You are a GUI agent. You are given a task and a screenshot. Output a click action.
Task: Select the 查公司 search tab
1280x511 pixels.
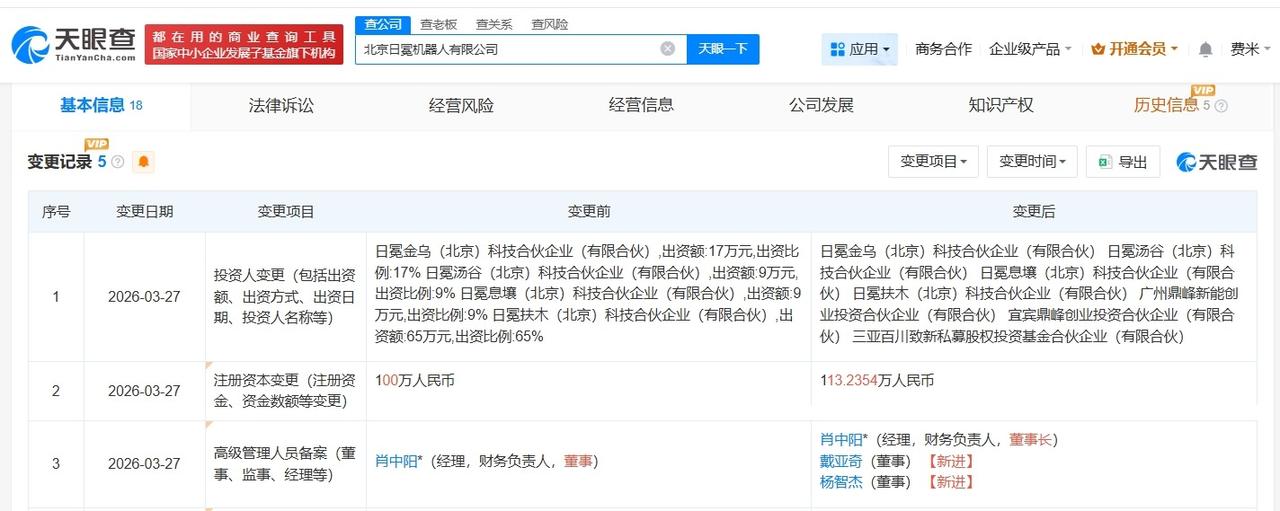383,24
